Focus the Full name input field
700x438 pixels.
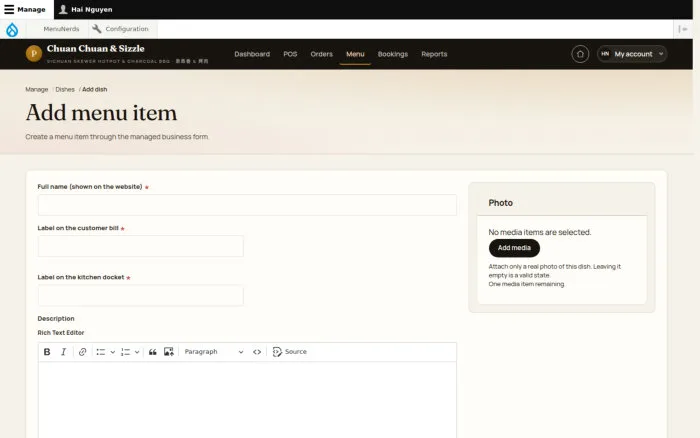pyautogui.click(x=247, y=205)
